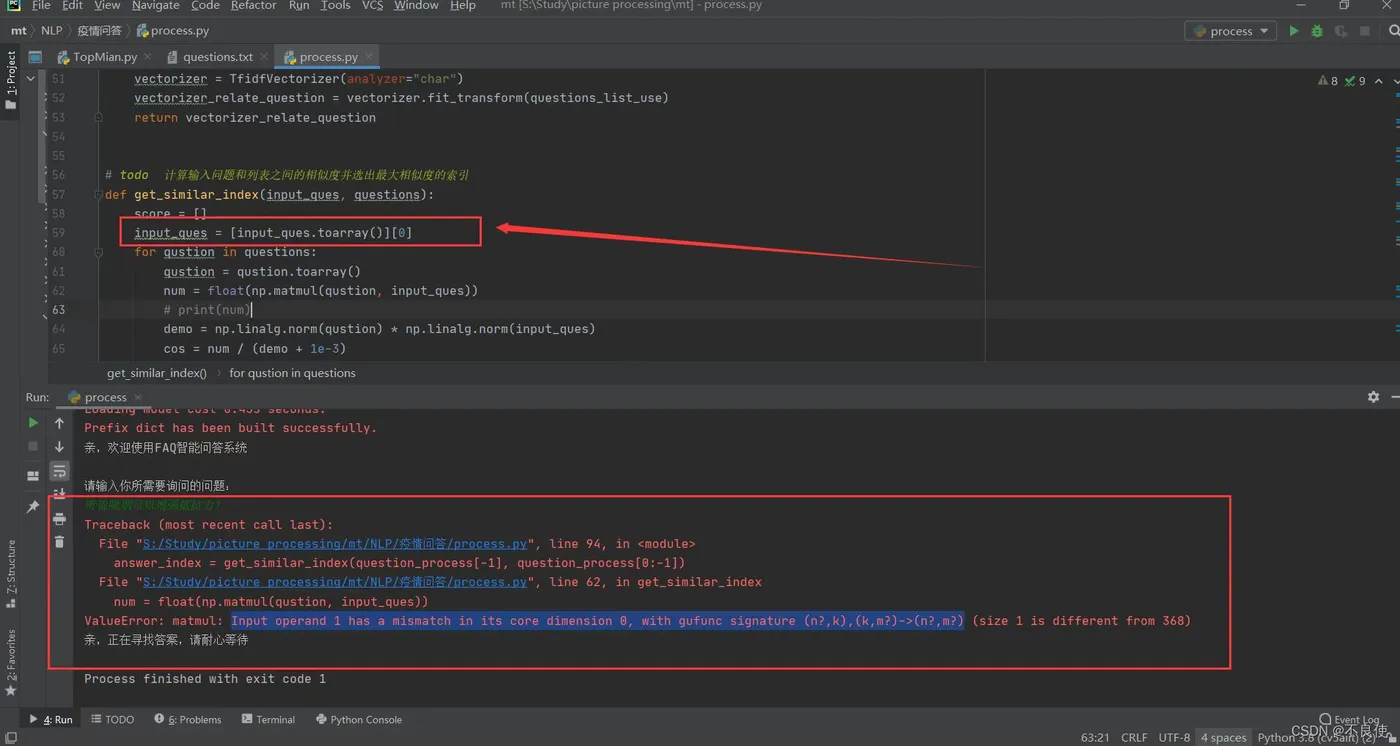Show the 8 warnings inspection indicator
This screenshot has width=1400, height=746.
coord(1328,81)
